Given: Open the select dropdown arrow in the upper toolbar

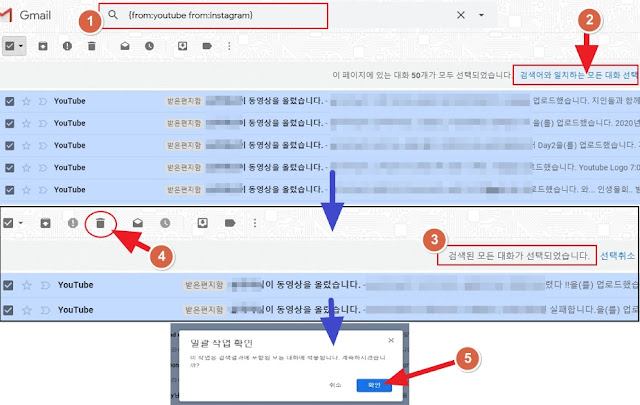Looking at the screenshot, I should (20, 46).
